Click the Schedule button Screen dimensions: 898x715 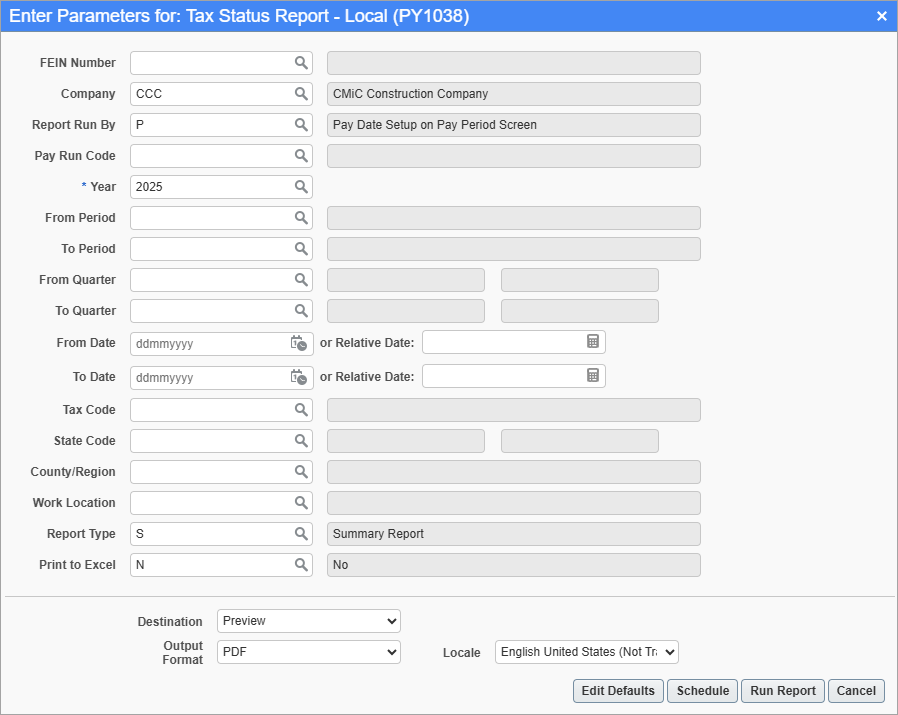(702, 690)
